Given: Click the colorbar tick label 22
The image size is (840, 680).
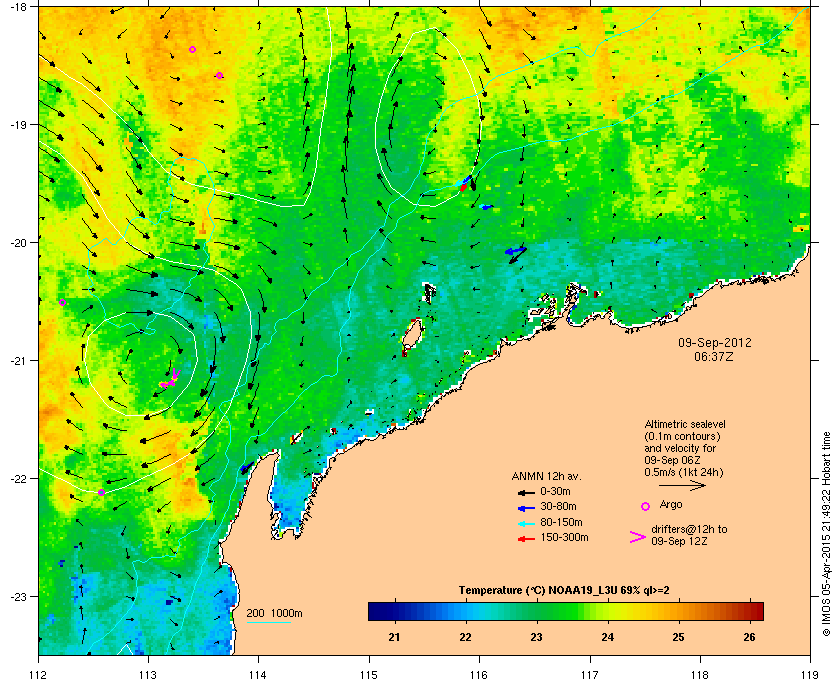Looking at the screenshot, I should 466,637.
